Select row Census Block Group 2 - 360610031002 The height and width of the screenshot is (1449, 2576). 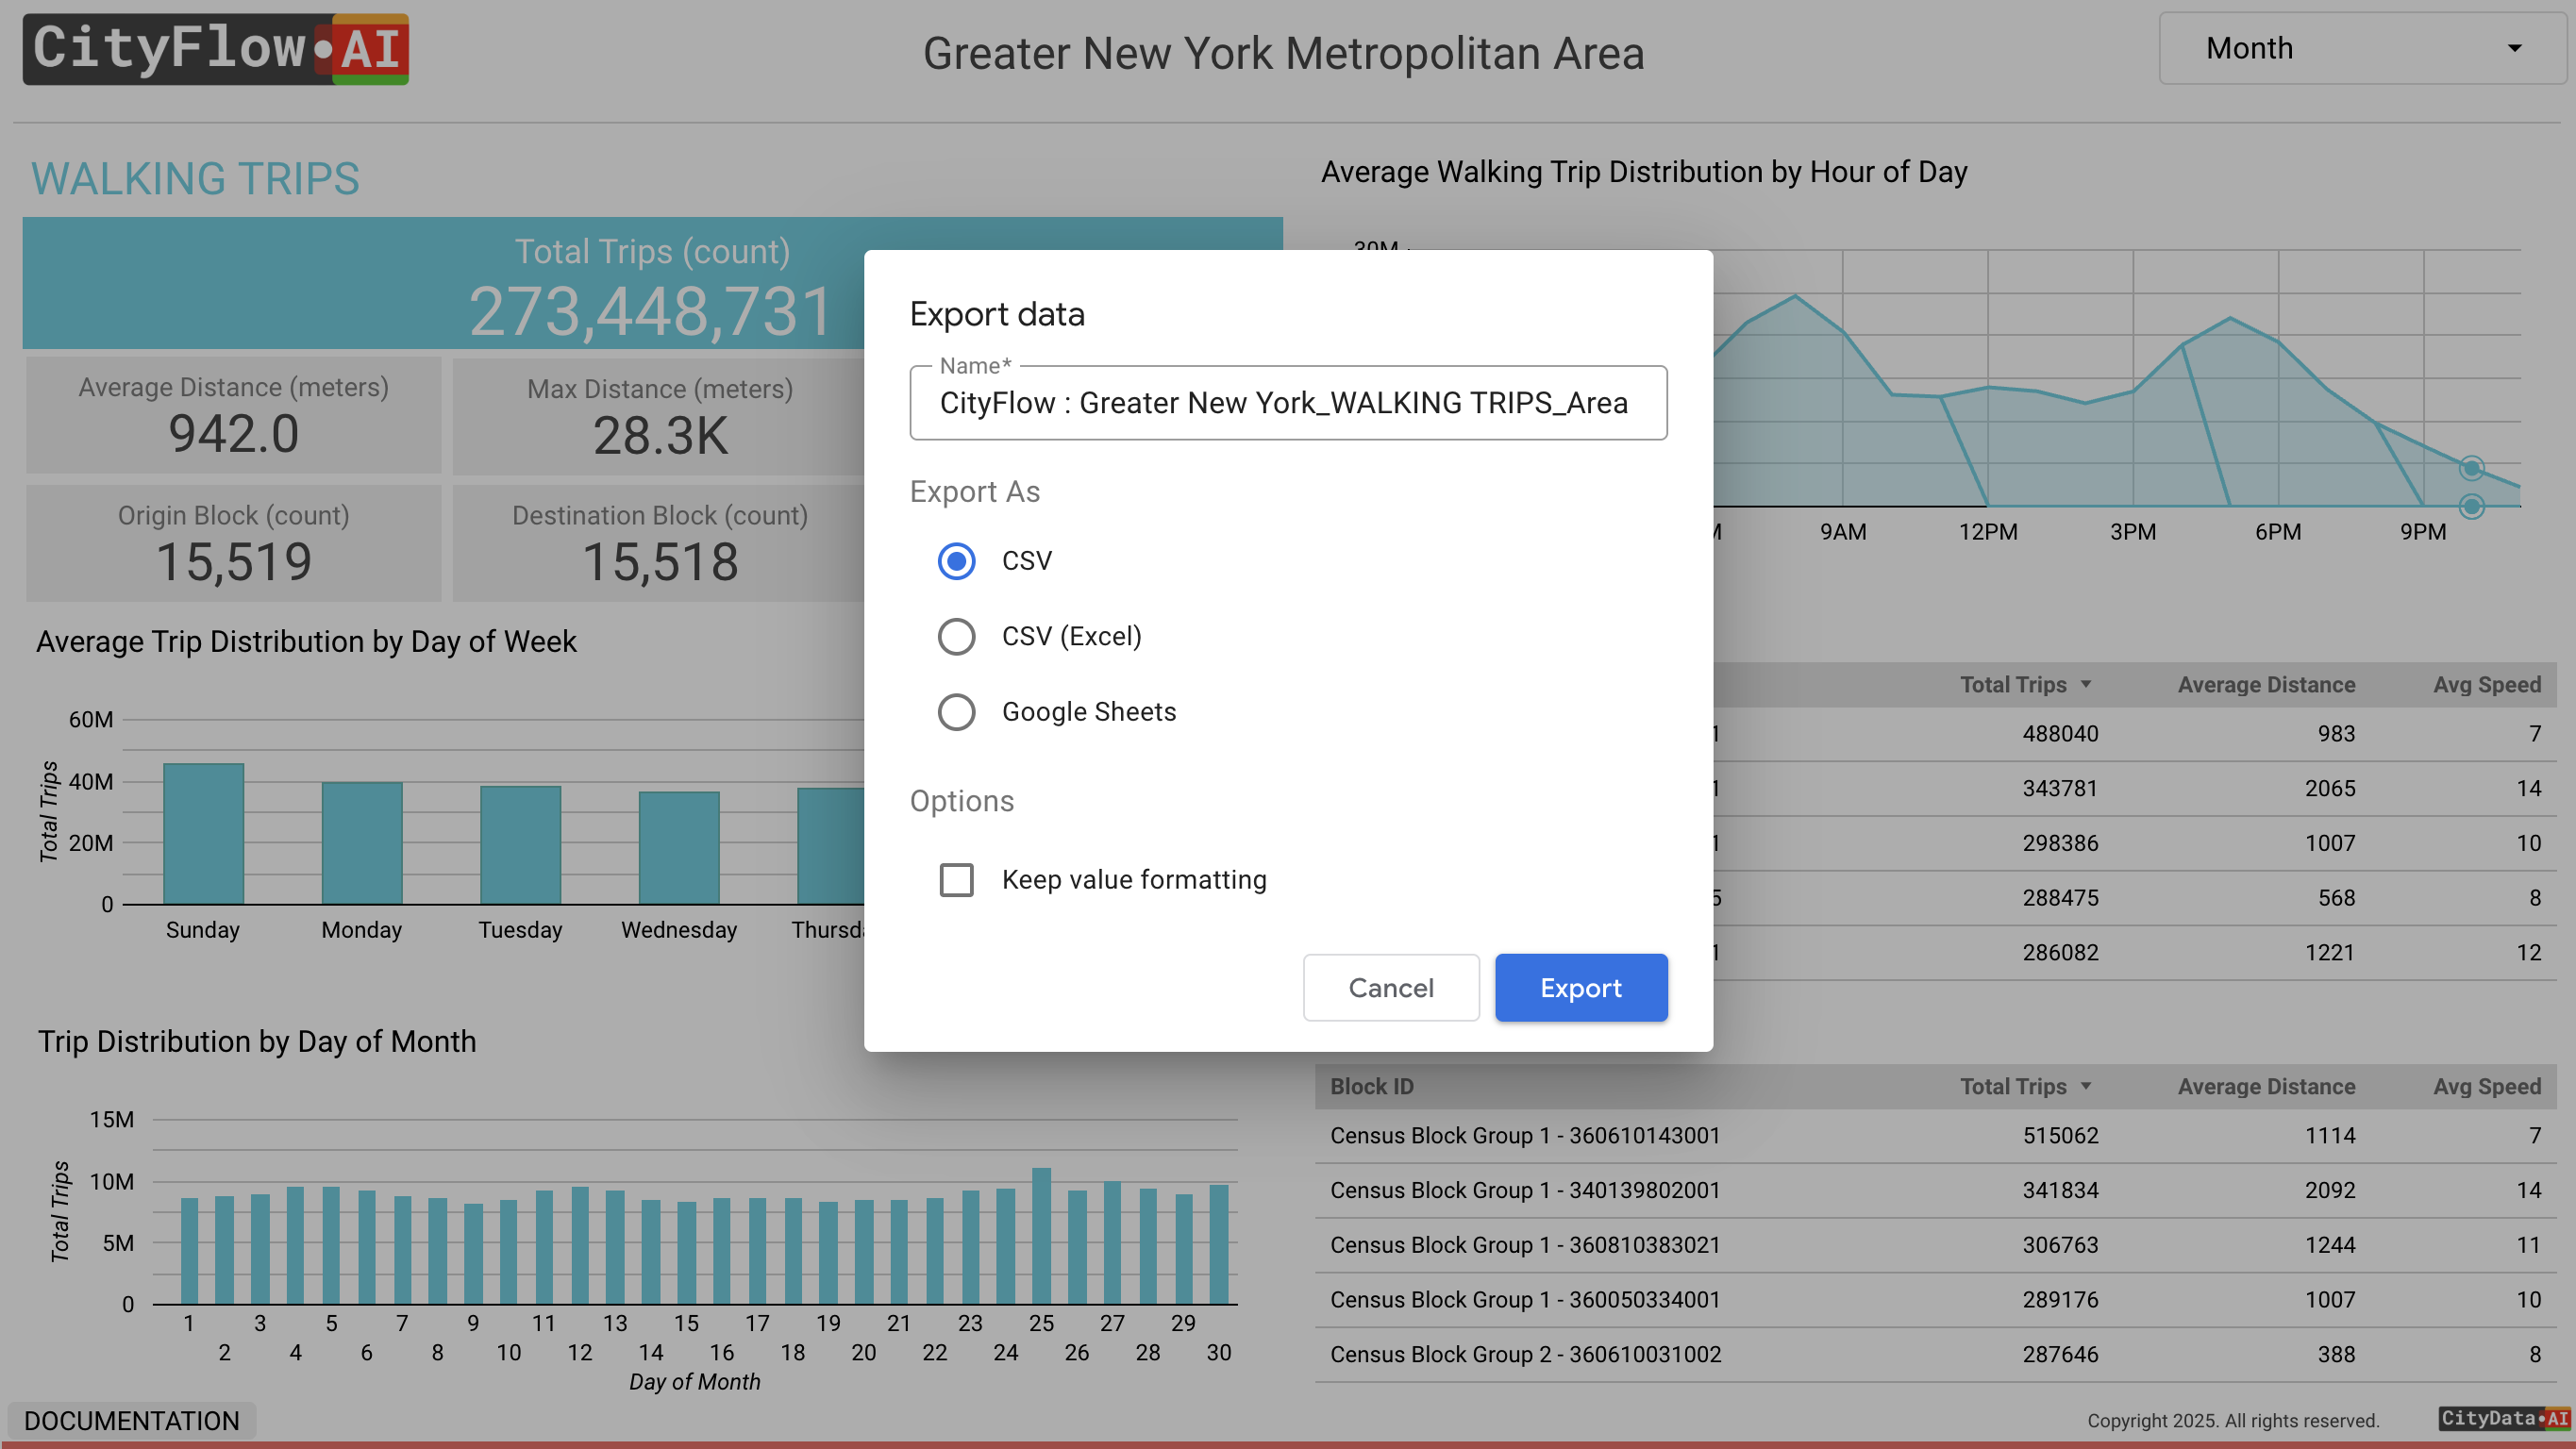tap(1936, 1354)
